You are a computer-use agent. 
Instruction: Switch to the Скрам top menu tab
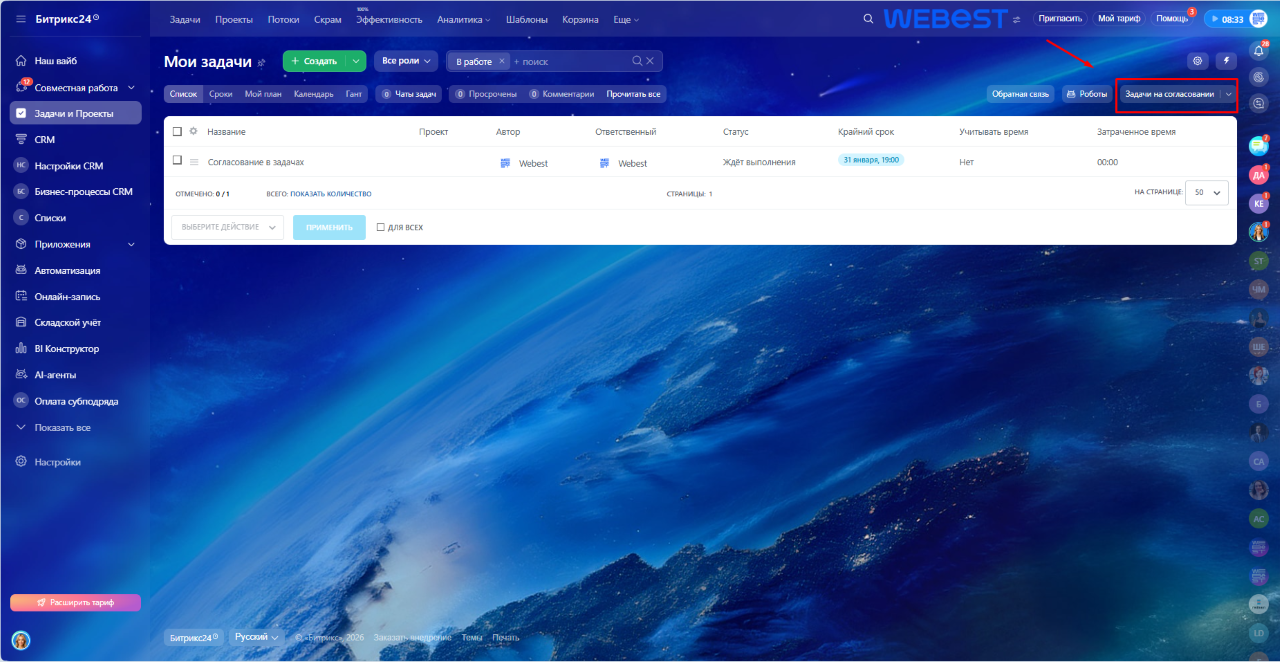[327, 19]
